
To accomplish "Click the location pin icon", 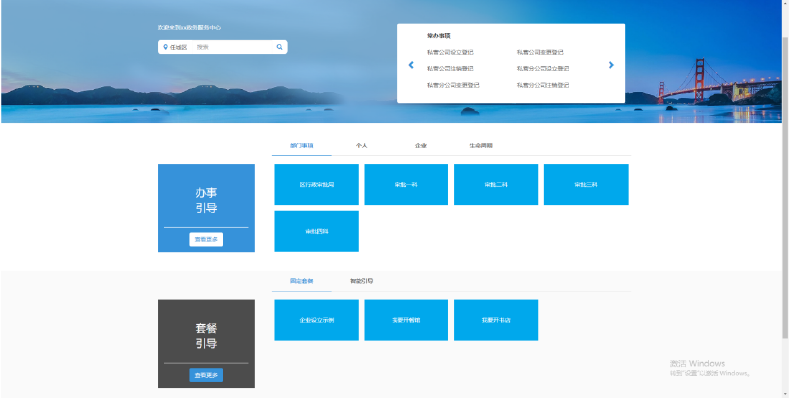I will tap(166, 47).
